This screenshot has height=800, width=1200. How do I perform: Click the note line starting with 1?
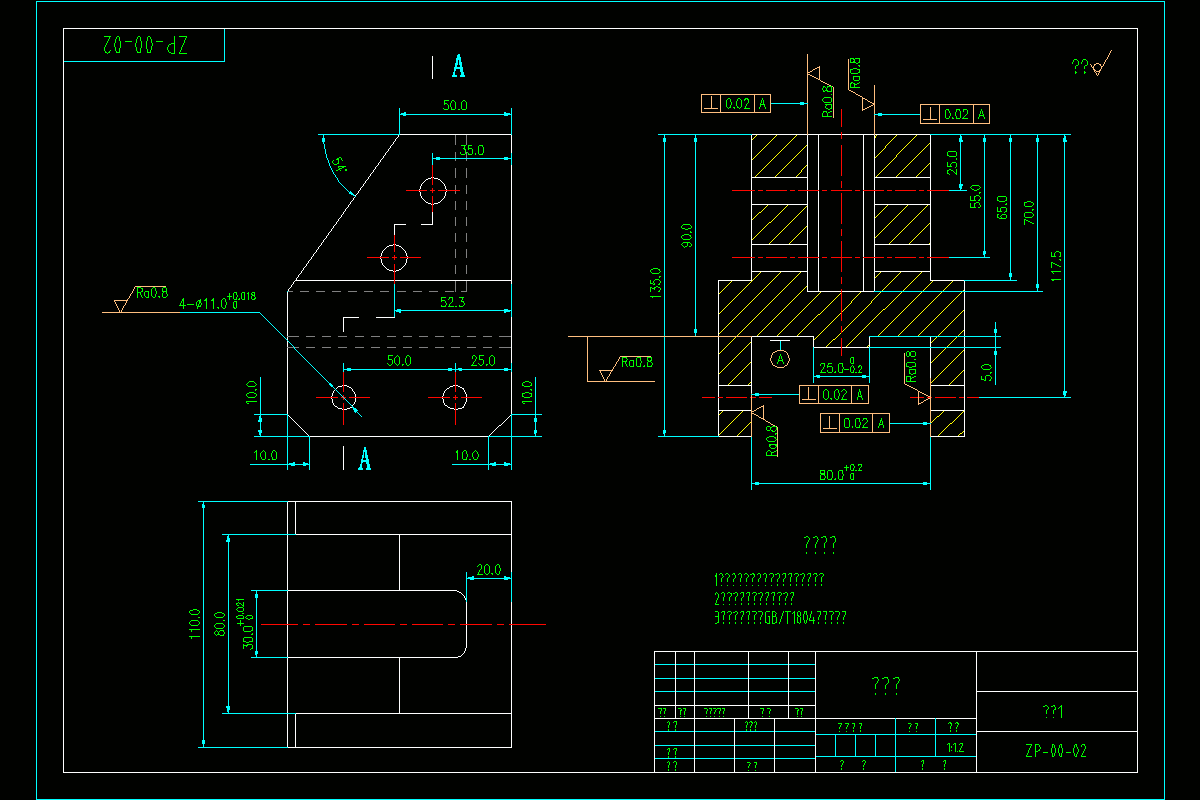pyautogui.click(x=769, y=579)
